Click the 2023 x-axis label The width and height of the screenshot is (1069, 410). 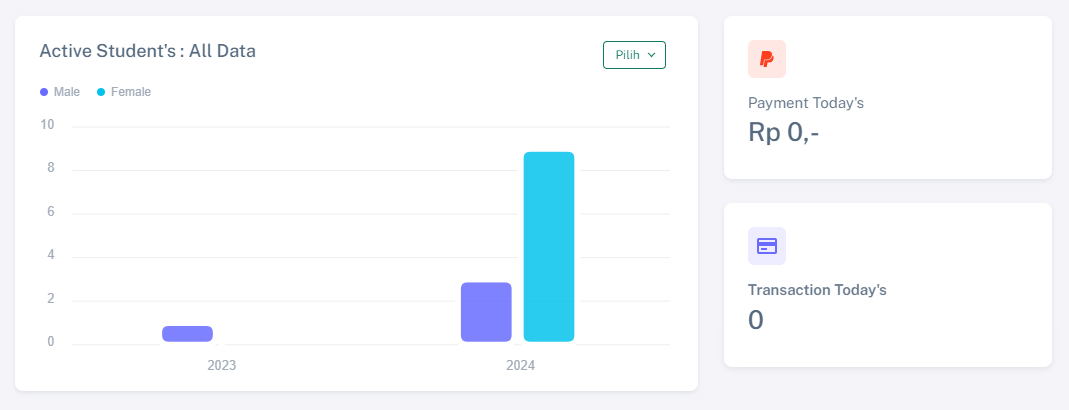221,366
